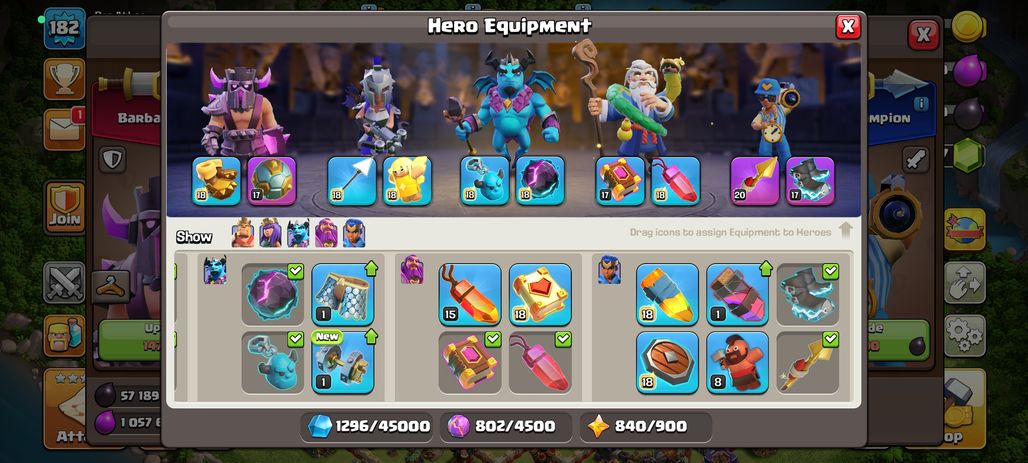Filter equipment by Royal Champion icon

353,233
